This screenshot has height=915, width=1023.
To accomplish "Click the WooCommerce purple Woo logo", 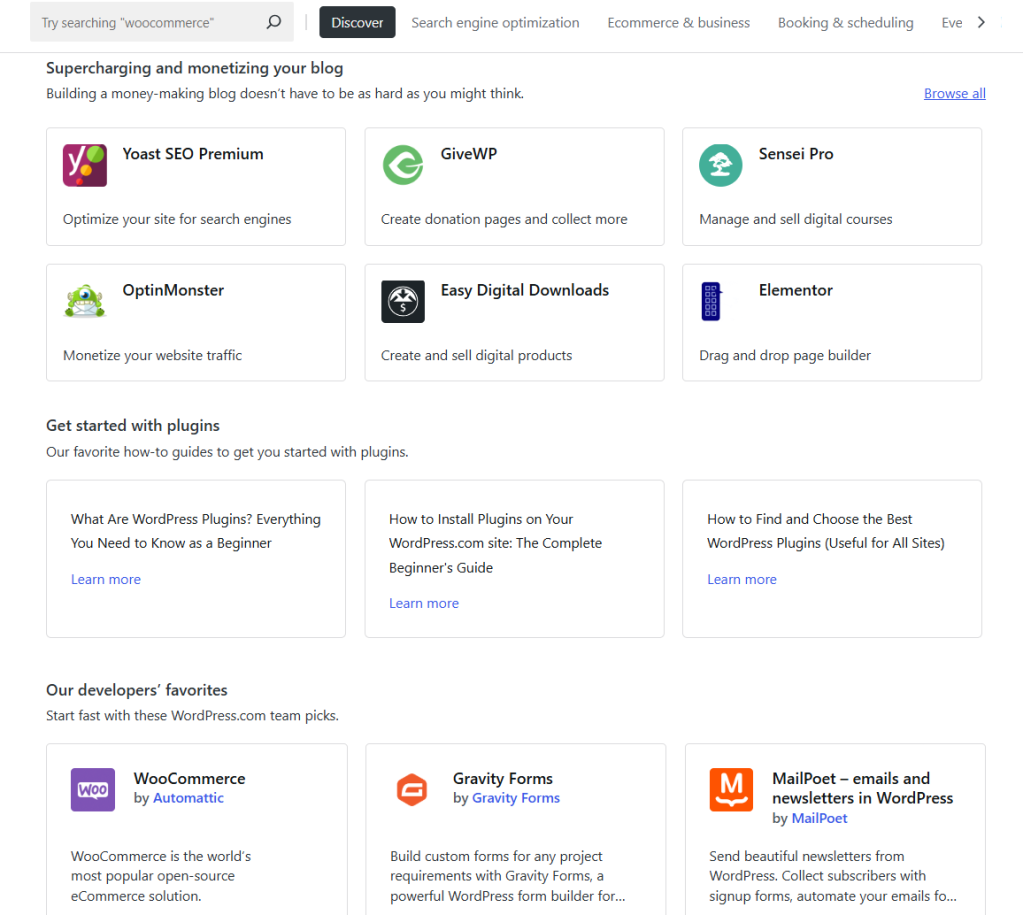I will [93, 790].
